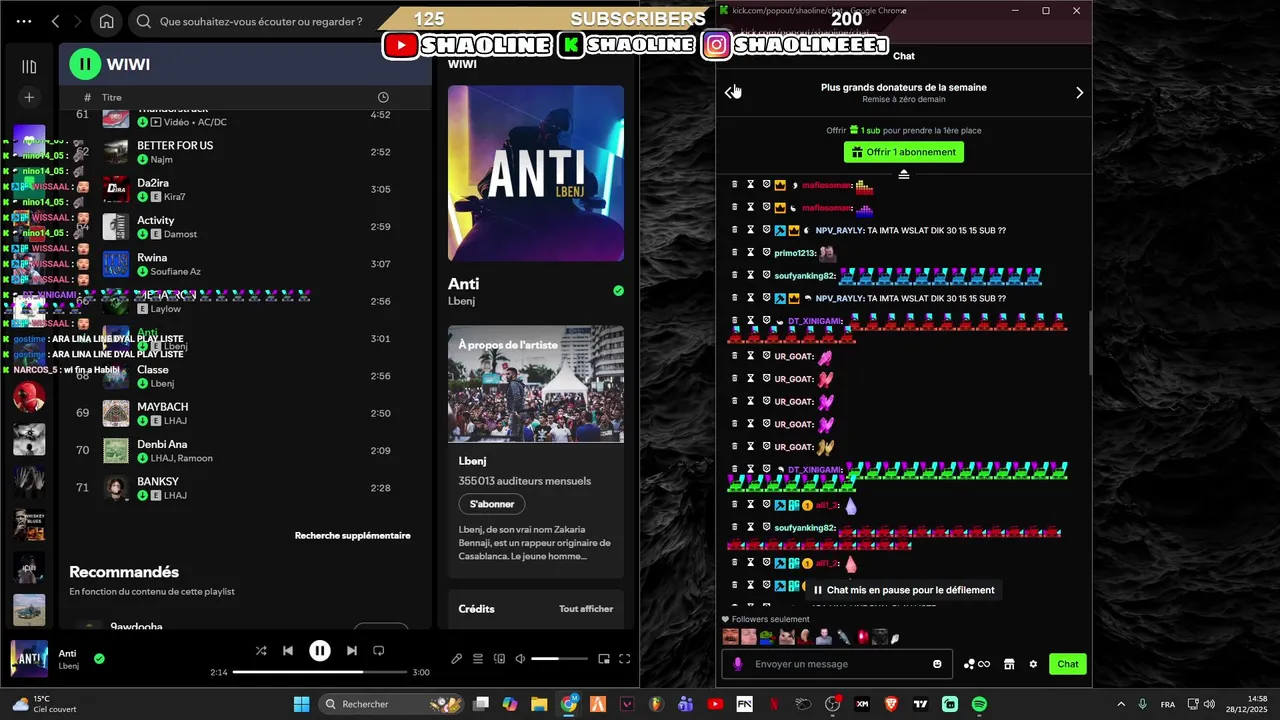This screenshot has height=720, width=1280.
Task: Open the lyrics microphone icon
Action: click(457, 659)
